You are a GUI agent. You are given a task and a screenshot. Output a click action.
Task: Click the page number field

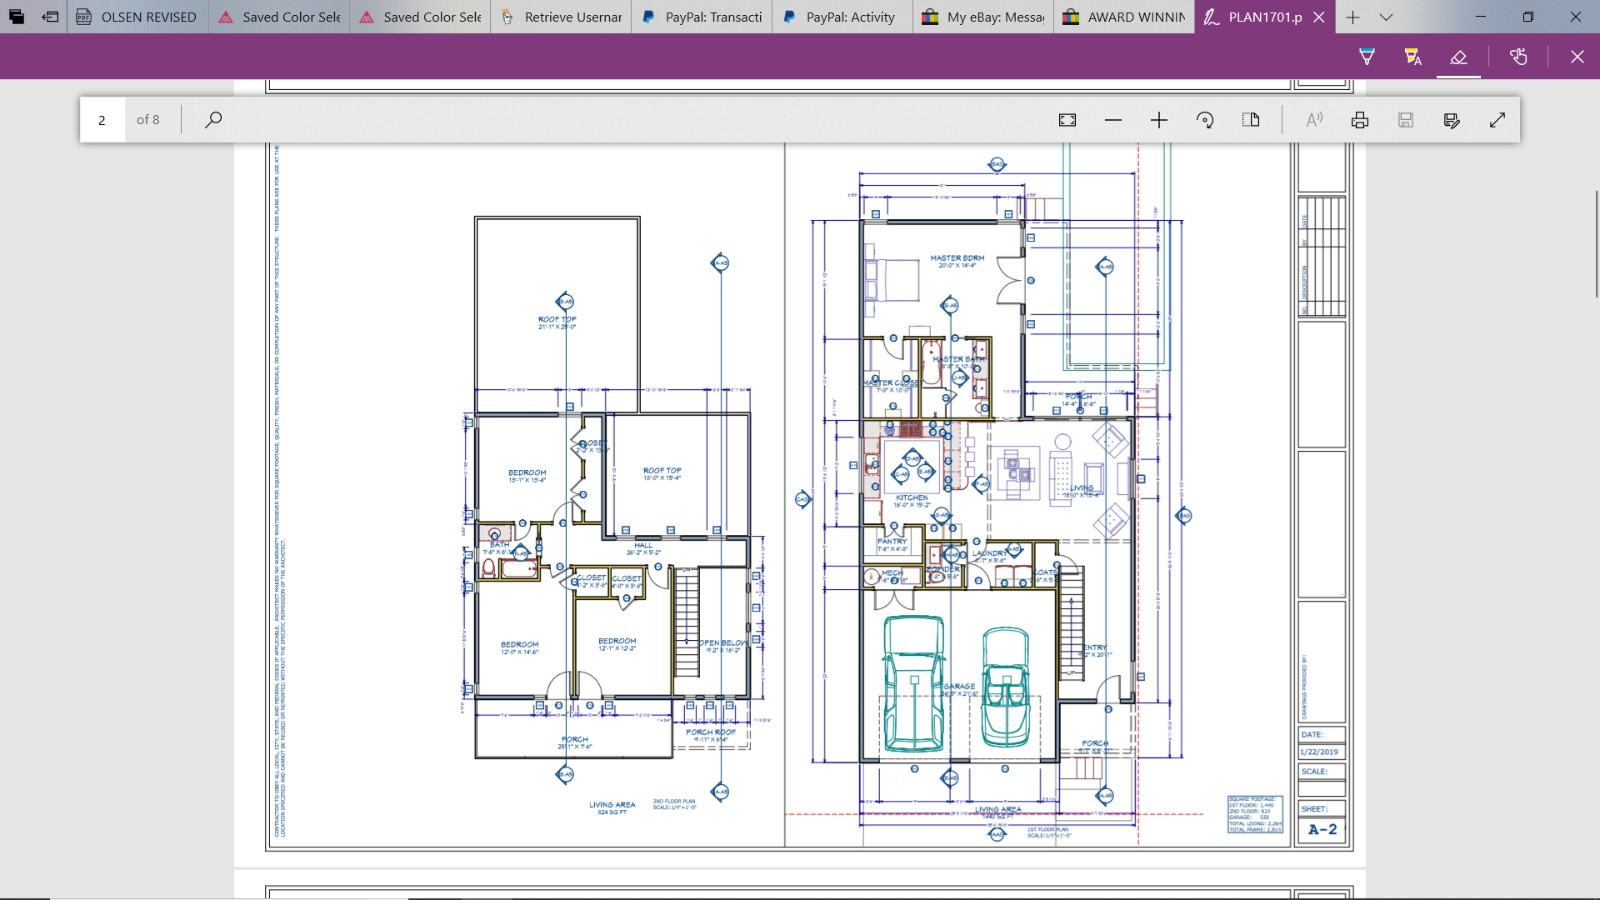pyautogui.click(x=102, y=120)
